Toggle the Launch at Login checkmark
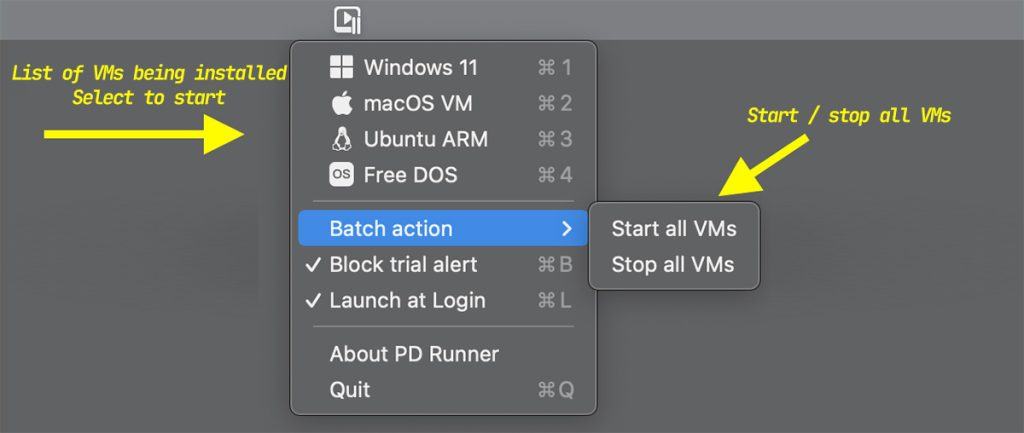The width and height of the screenshot is (1024, 433). [313, 300]
